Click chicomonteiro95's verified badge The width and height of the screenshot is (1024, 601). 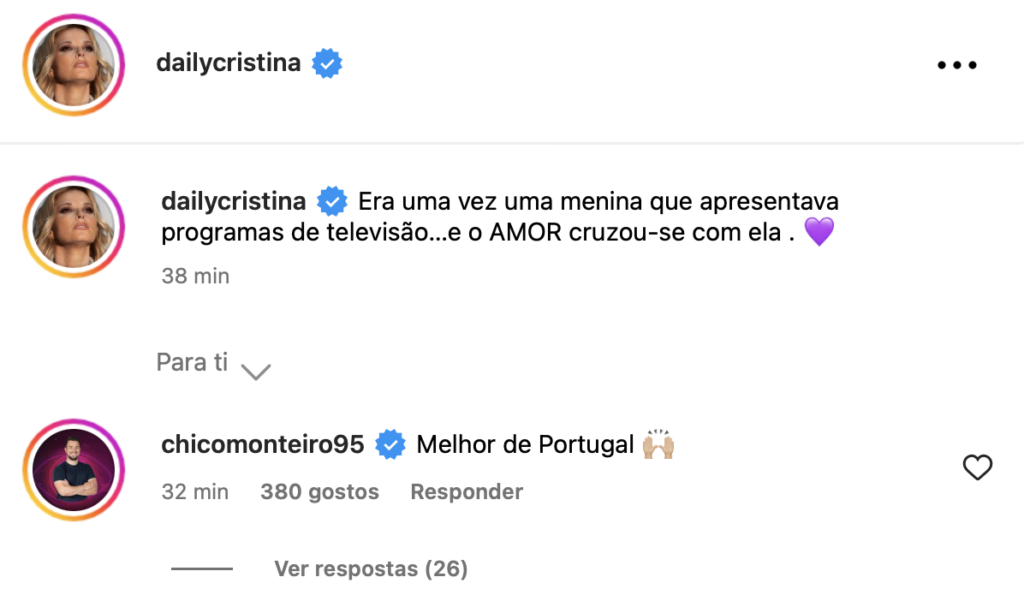[390, 445]
